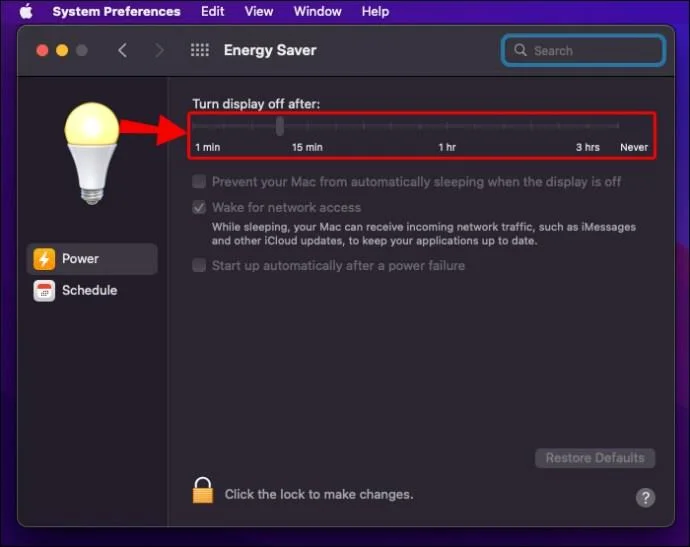The width and height of the screenshot is (690, 547).
Task: Open the Edit menu
Action: click(213, 11)
